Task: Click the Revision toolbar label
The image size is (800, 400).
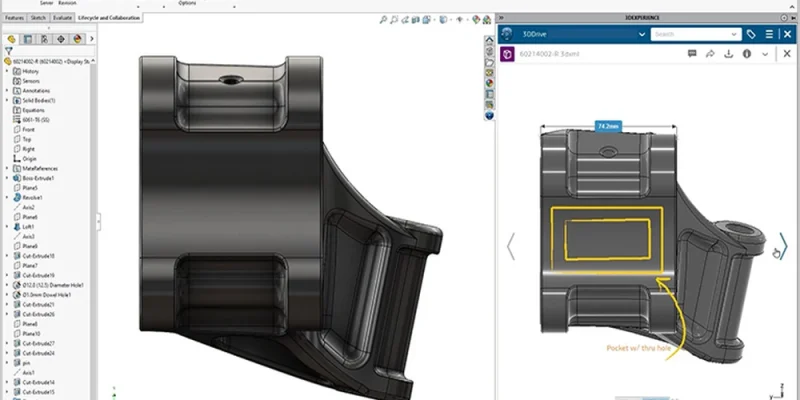Action: tap(67, 3)
